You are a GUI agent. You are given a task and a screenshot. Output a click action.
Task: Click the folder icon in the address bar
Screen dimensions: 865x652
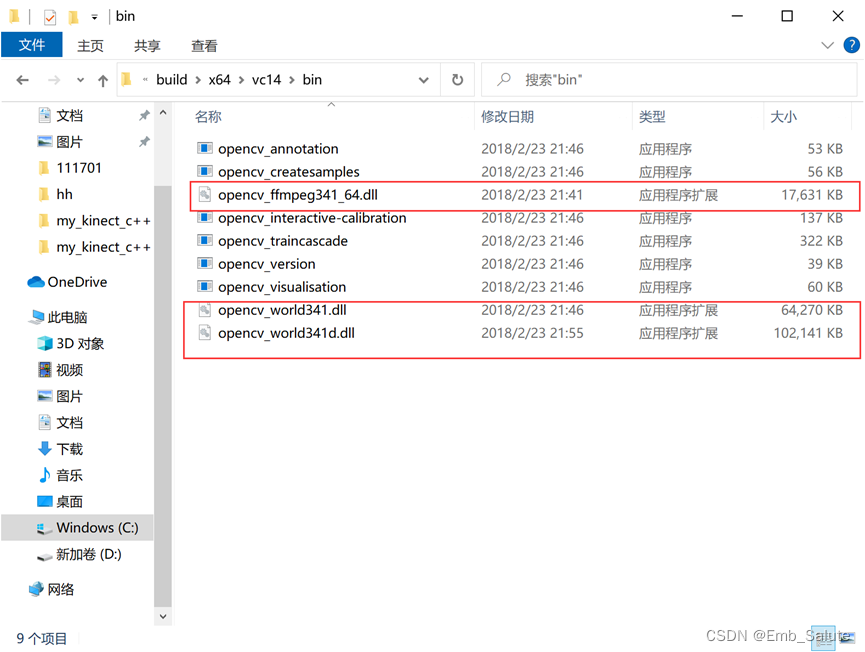(x=125, y=79)
